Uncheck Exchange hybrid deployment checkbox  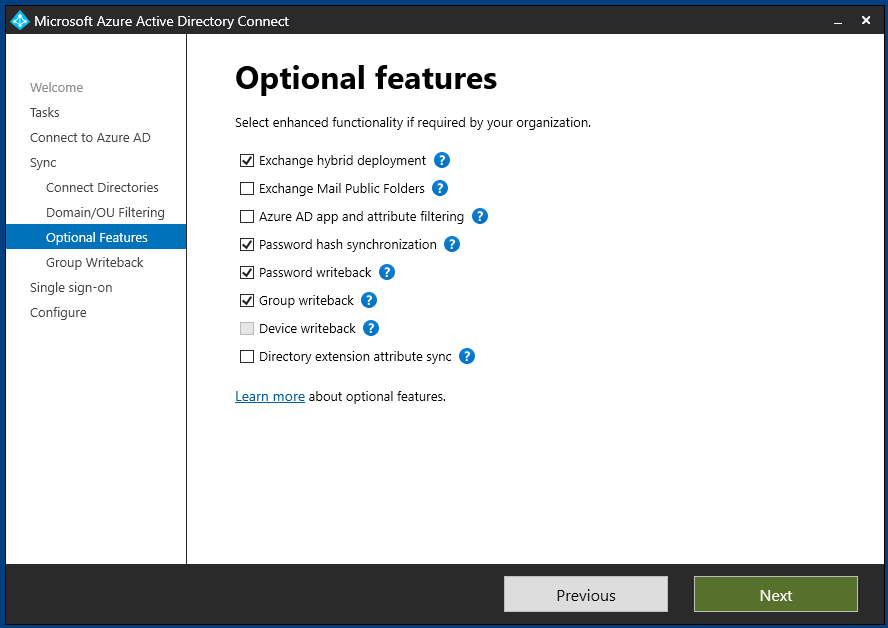(247, 161)
